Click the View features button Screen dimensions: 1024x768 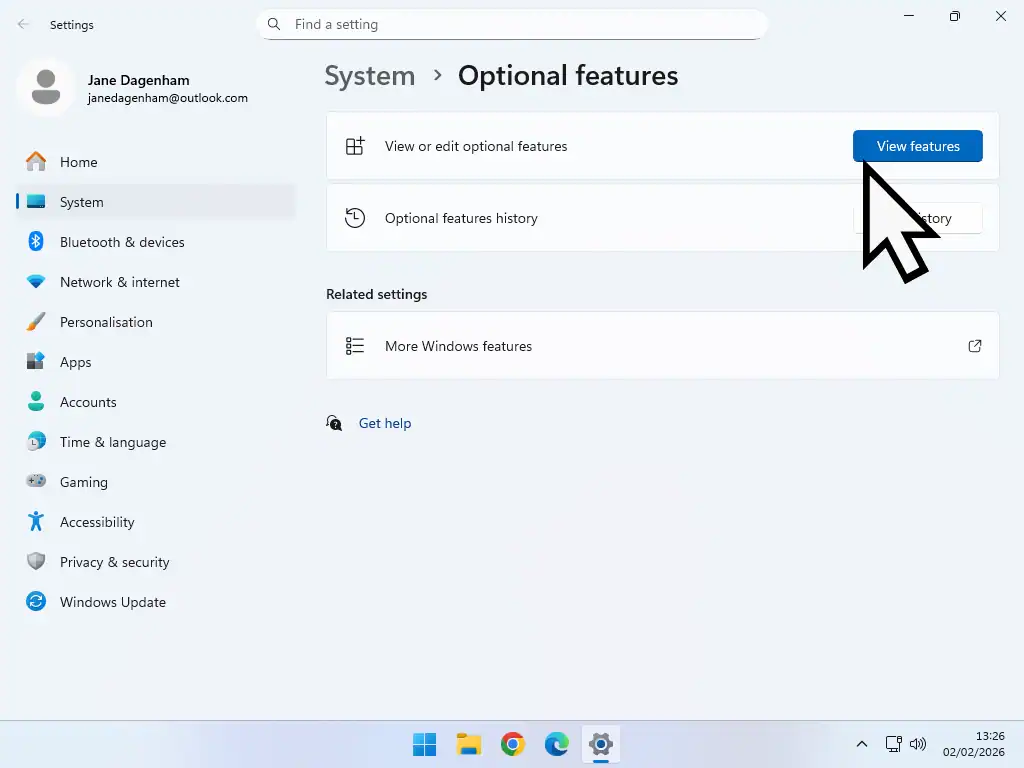[x=917, y=146]
